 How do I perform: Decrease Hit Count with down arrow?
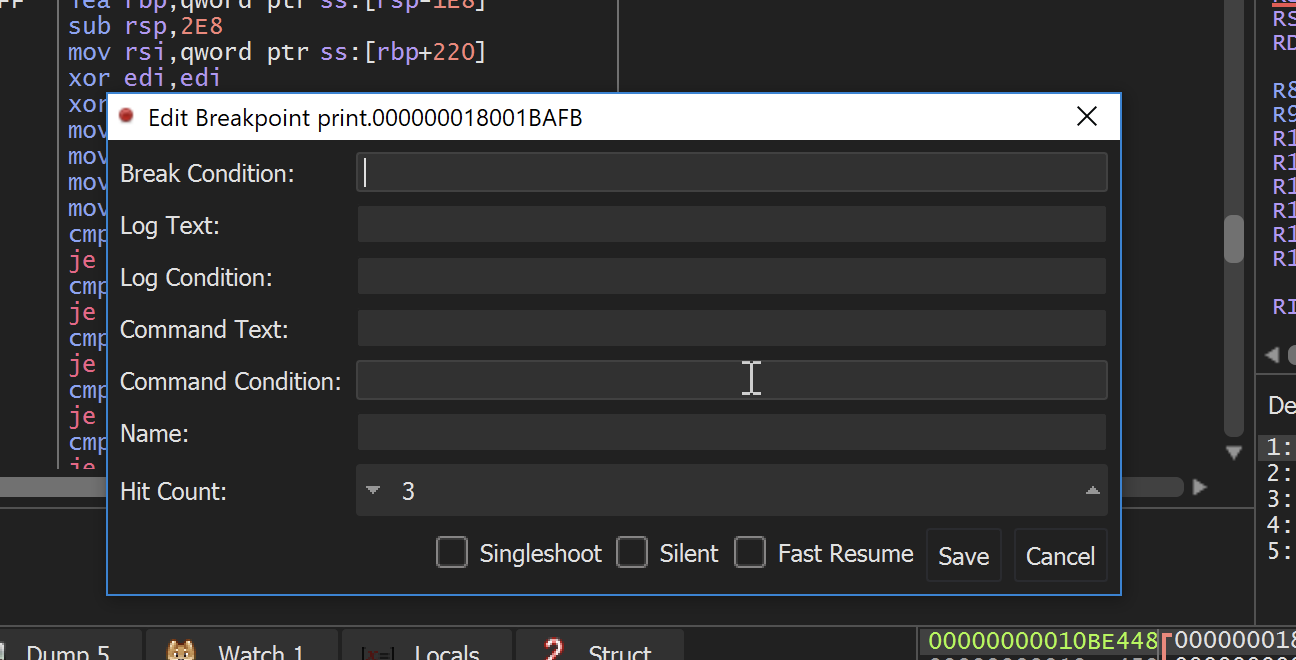373,490
